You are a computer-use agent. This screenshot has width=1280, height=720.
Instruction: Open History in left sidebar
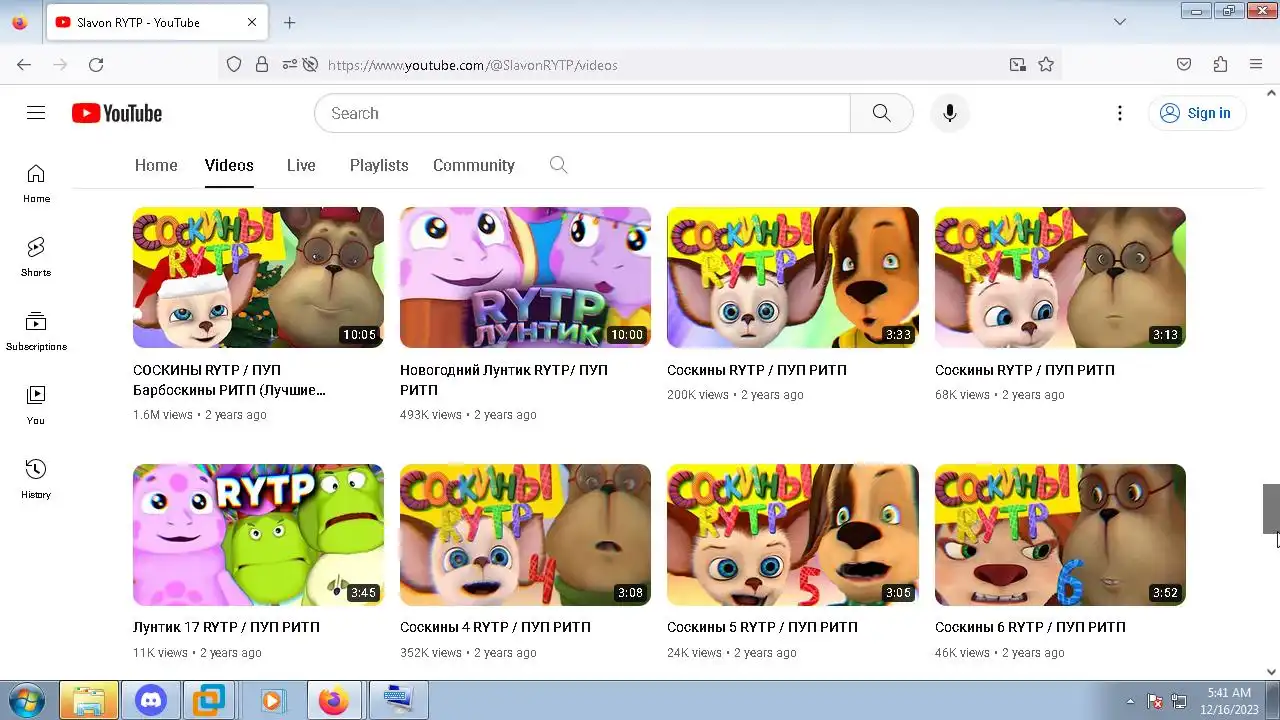[x=36, y=479]
